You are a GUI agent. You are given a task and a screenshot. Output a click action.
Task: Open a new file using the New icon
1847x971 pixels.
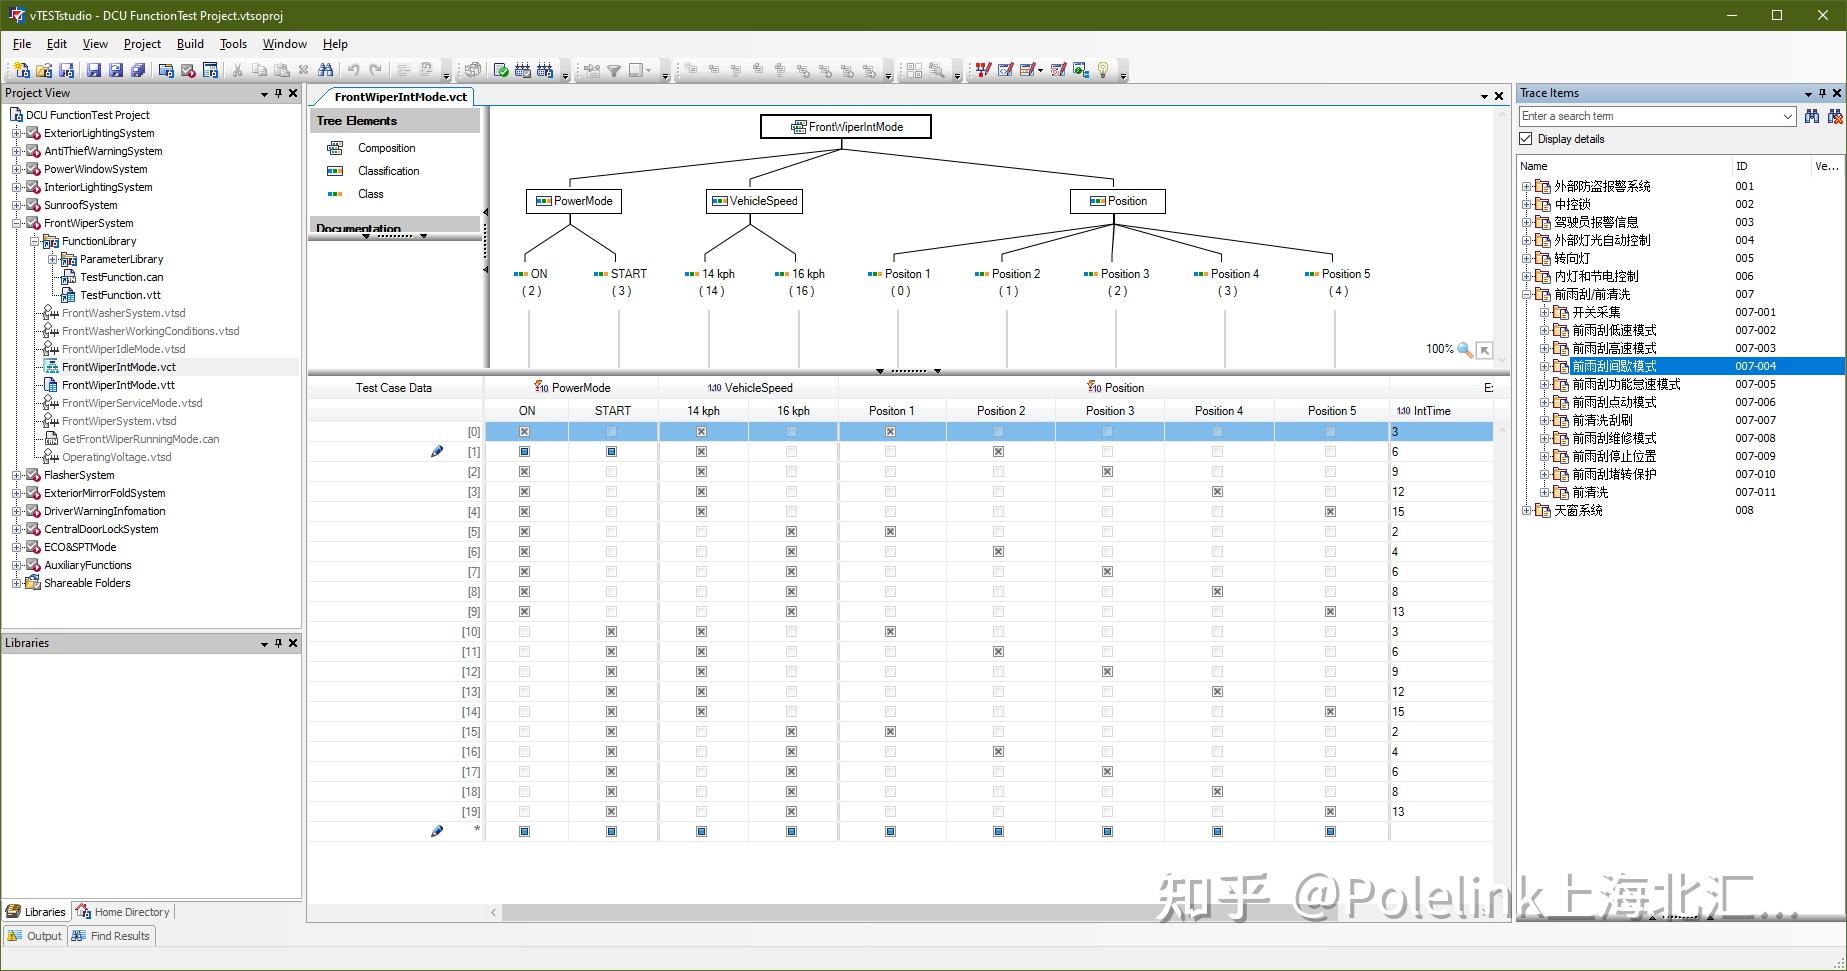(x=20, y=70)
